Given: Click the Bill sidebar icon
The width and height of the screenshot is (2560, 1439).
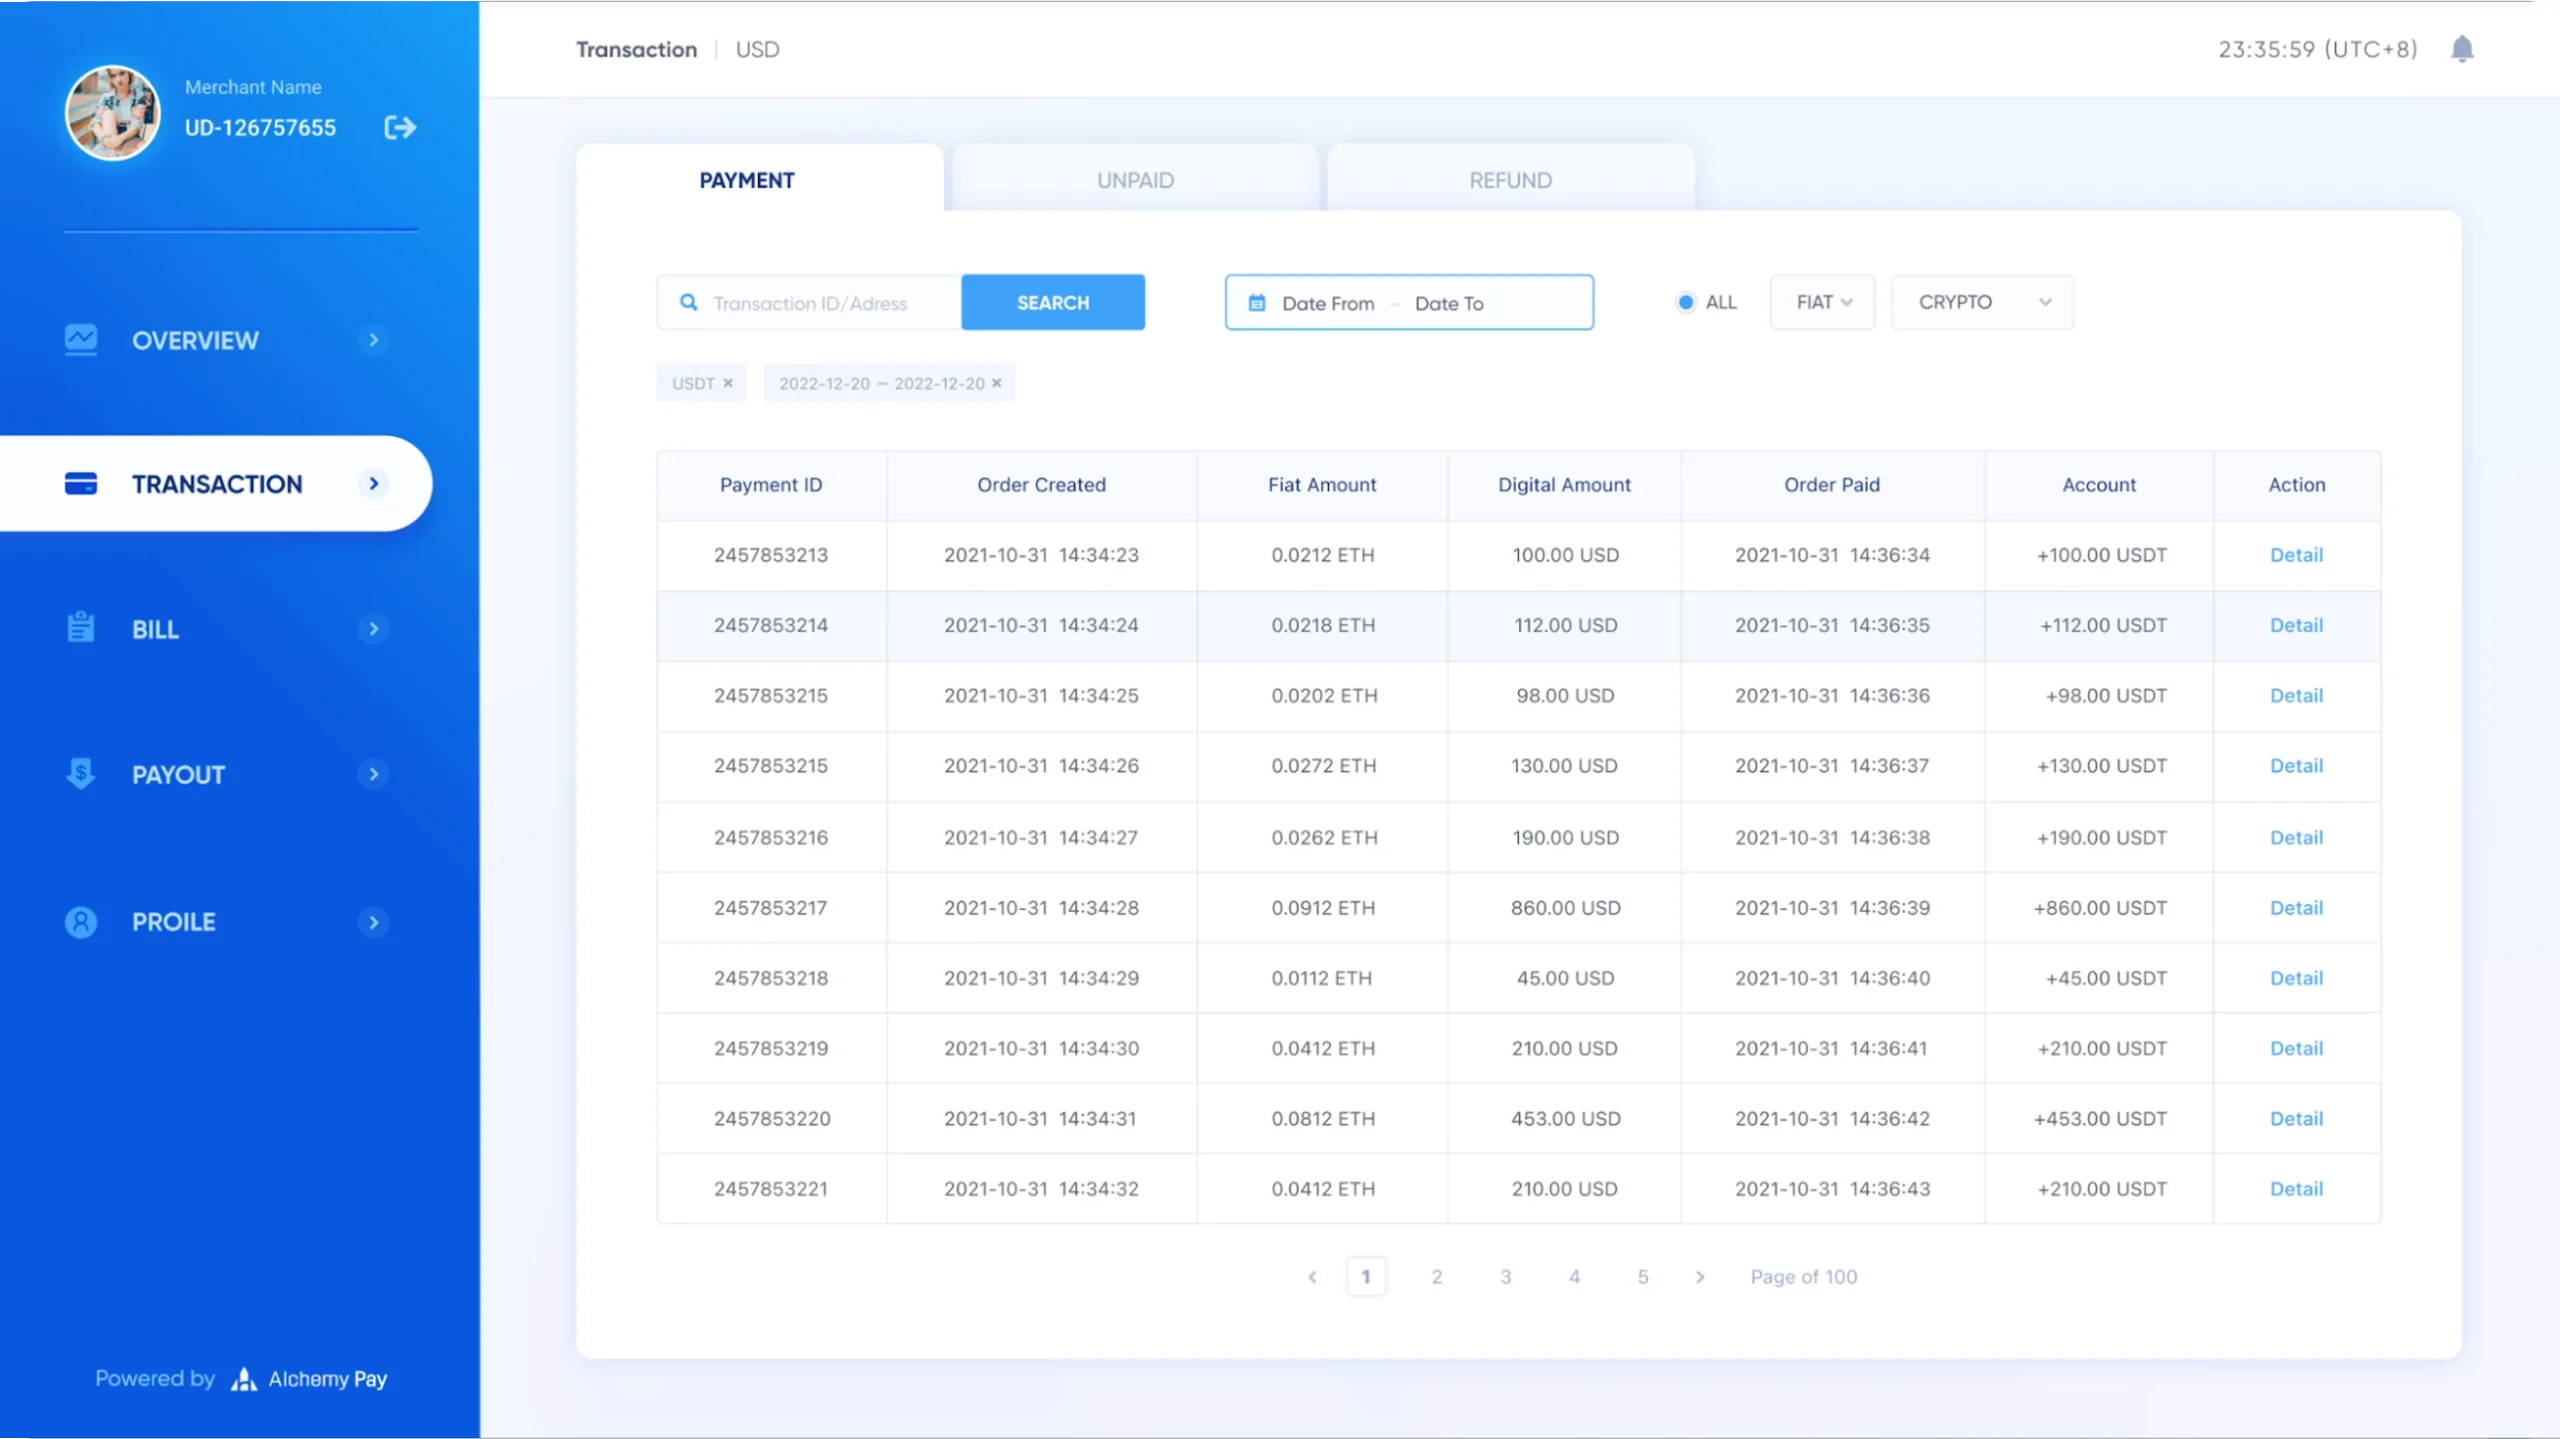Looking at the screenshot, I should click(83, 628).
